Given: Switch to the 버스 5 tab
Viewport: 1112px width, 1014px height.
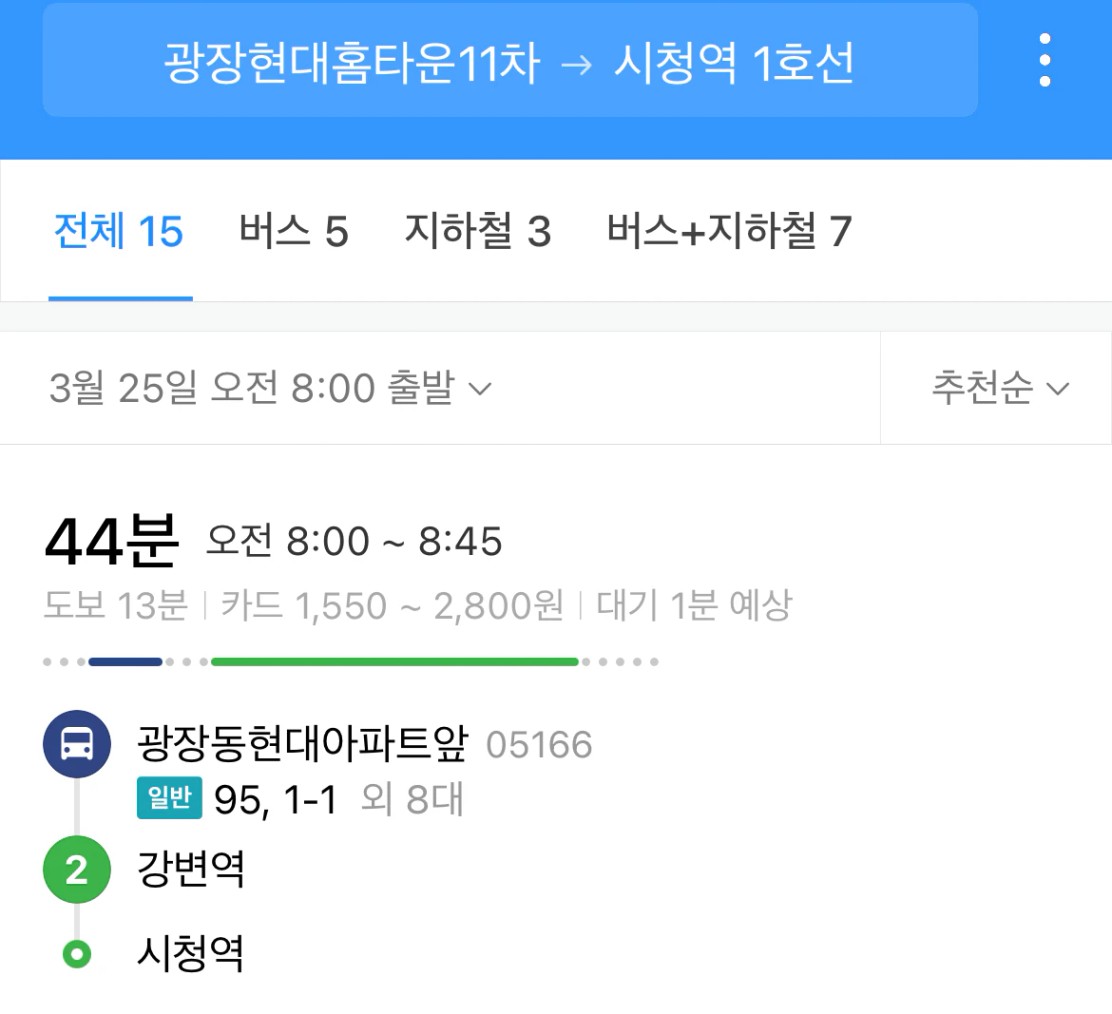Looking at the screenshot, I should coord(294,231).
